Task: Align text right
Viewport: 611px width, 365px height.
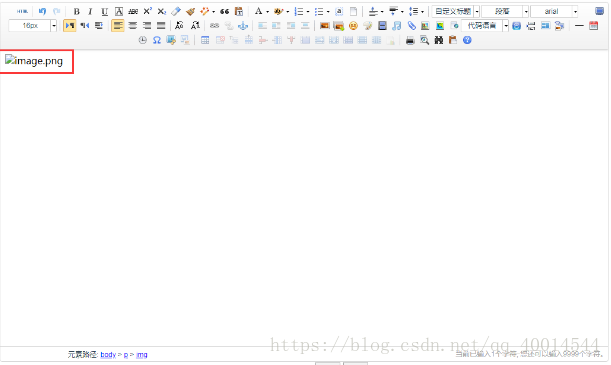Action: pos(147,26)
